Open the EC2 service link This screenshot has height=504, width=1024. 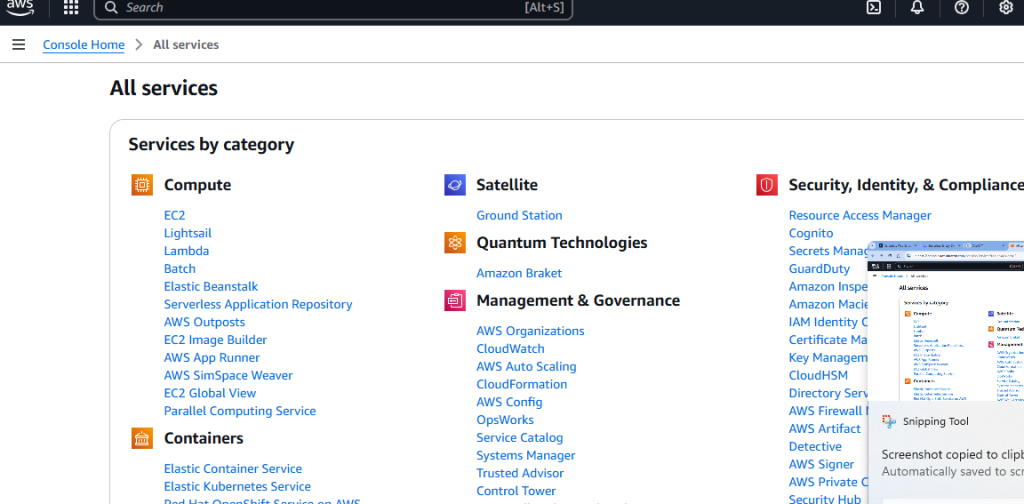(174, 215)
